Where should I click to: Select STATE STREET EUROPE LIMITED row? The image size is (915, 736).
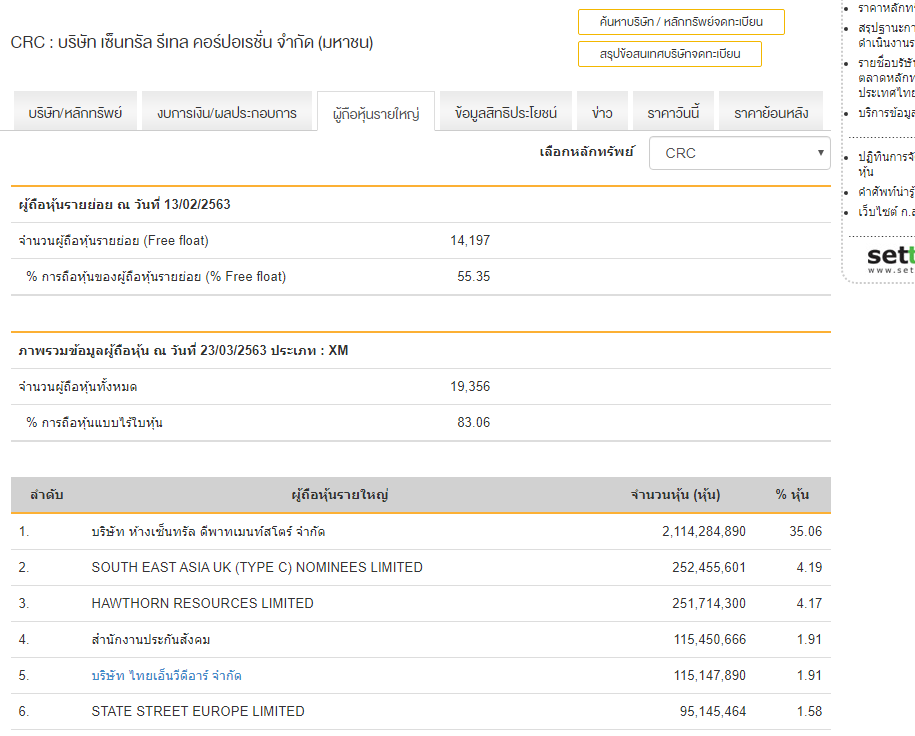click(x=421, y=711)
